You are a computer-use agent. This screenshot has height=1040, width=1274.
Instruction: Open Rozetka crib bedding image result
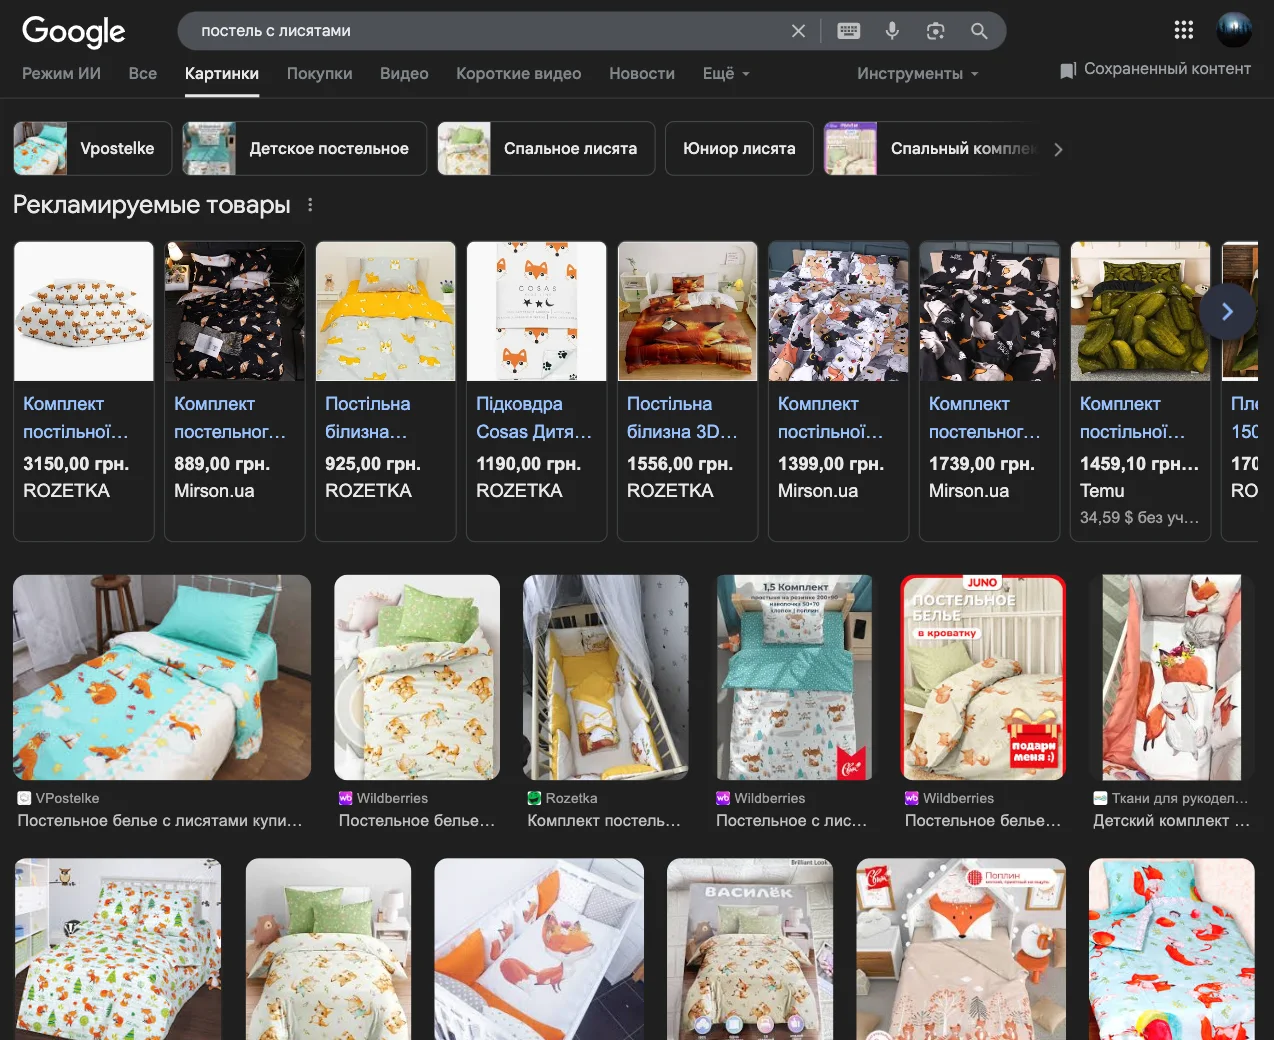coord(606,677)
